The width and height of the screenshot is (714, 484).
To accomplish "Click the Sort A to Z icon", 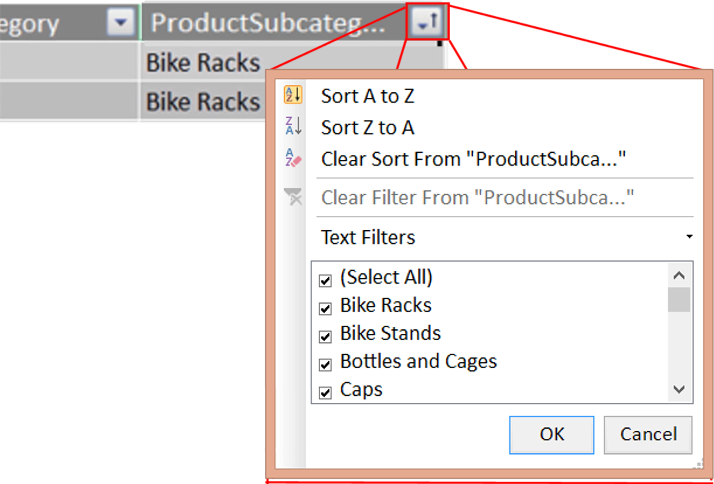I will [x=293, y=96].
